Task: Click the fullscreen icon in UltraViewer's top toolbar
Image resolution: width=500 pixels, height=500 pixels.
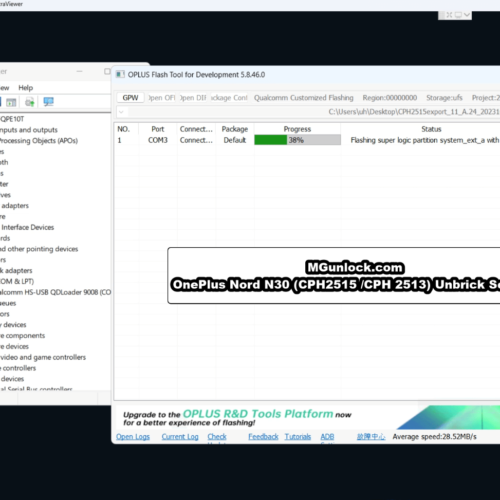Action: [x=449, y=15]
